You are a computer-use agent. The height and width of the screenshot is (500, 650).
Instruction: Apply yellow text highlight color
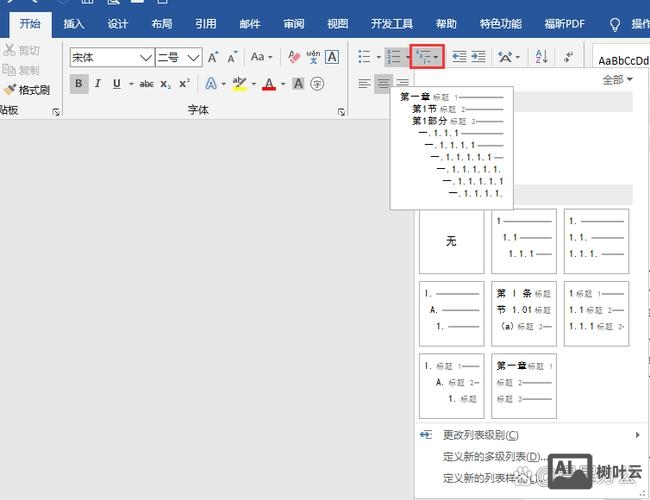click(239, 84)
